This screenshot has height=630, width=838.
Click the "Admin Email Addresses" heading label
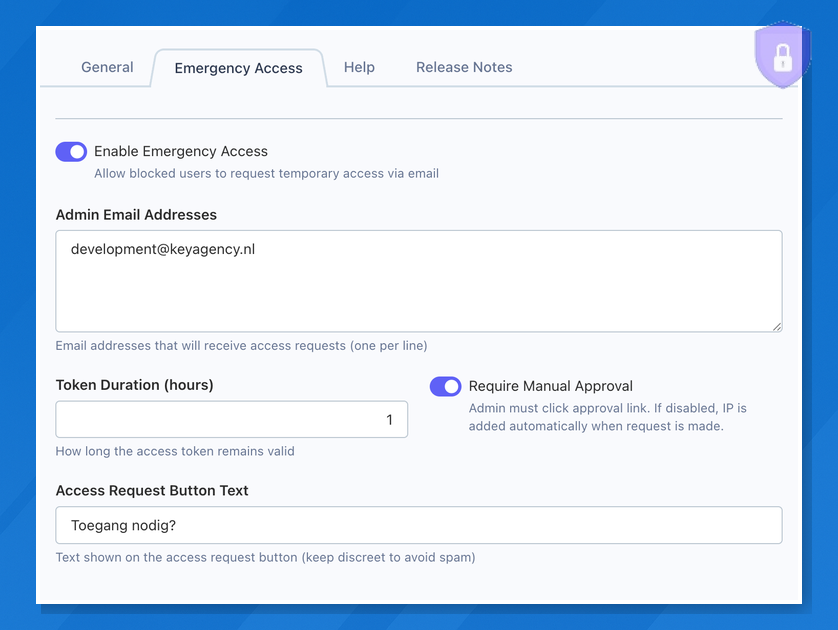[136, 214]
